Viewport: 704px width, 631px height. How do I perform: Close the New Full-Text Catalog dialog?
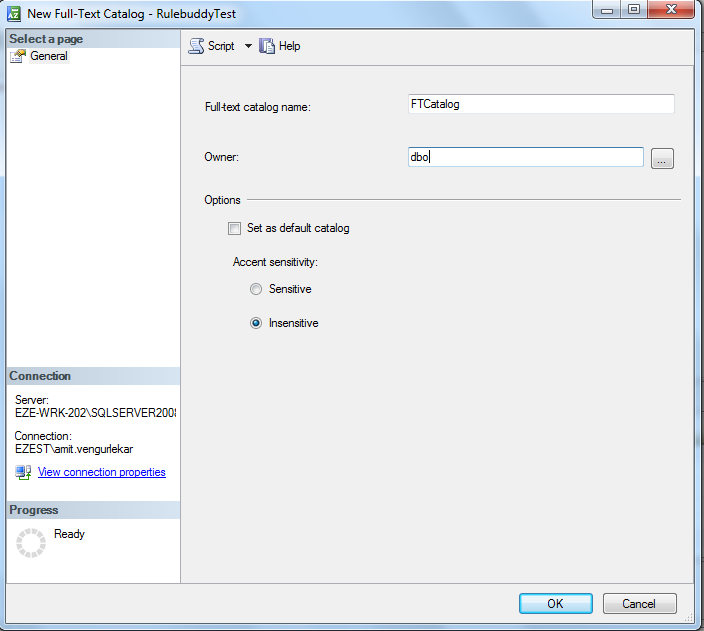point(670,10)
